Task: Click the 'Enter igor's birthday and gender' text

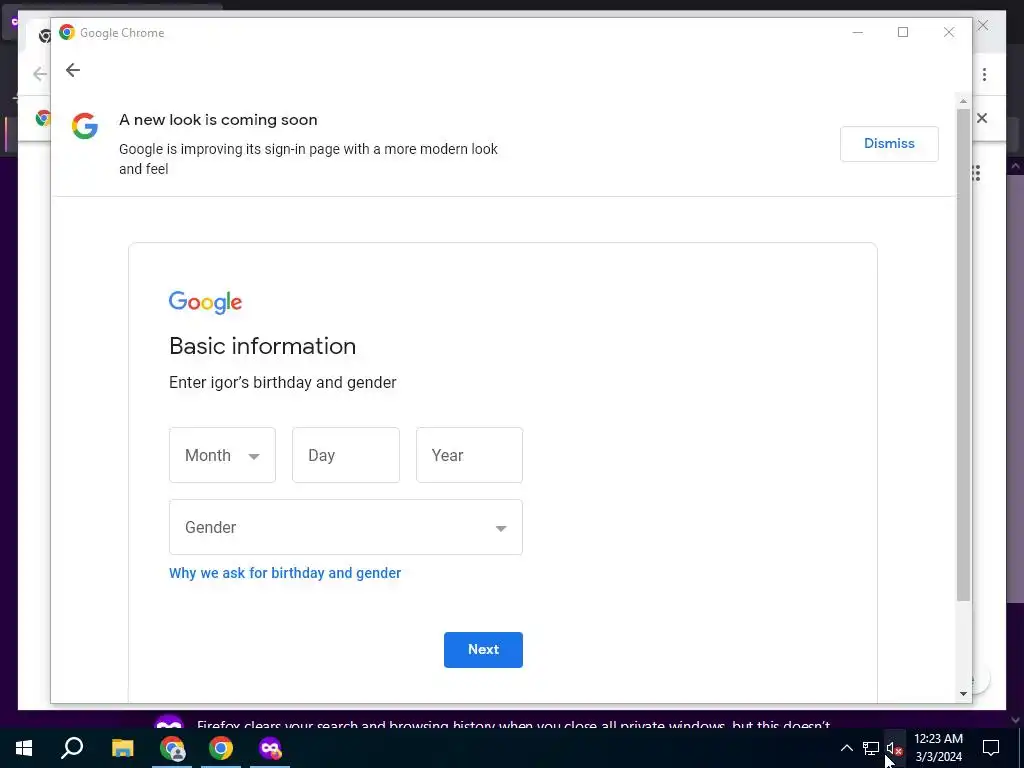Action: (283, 383)
